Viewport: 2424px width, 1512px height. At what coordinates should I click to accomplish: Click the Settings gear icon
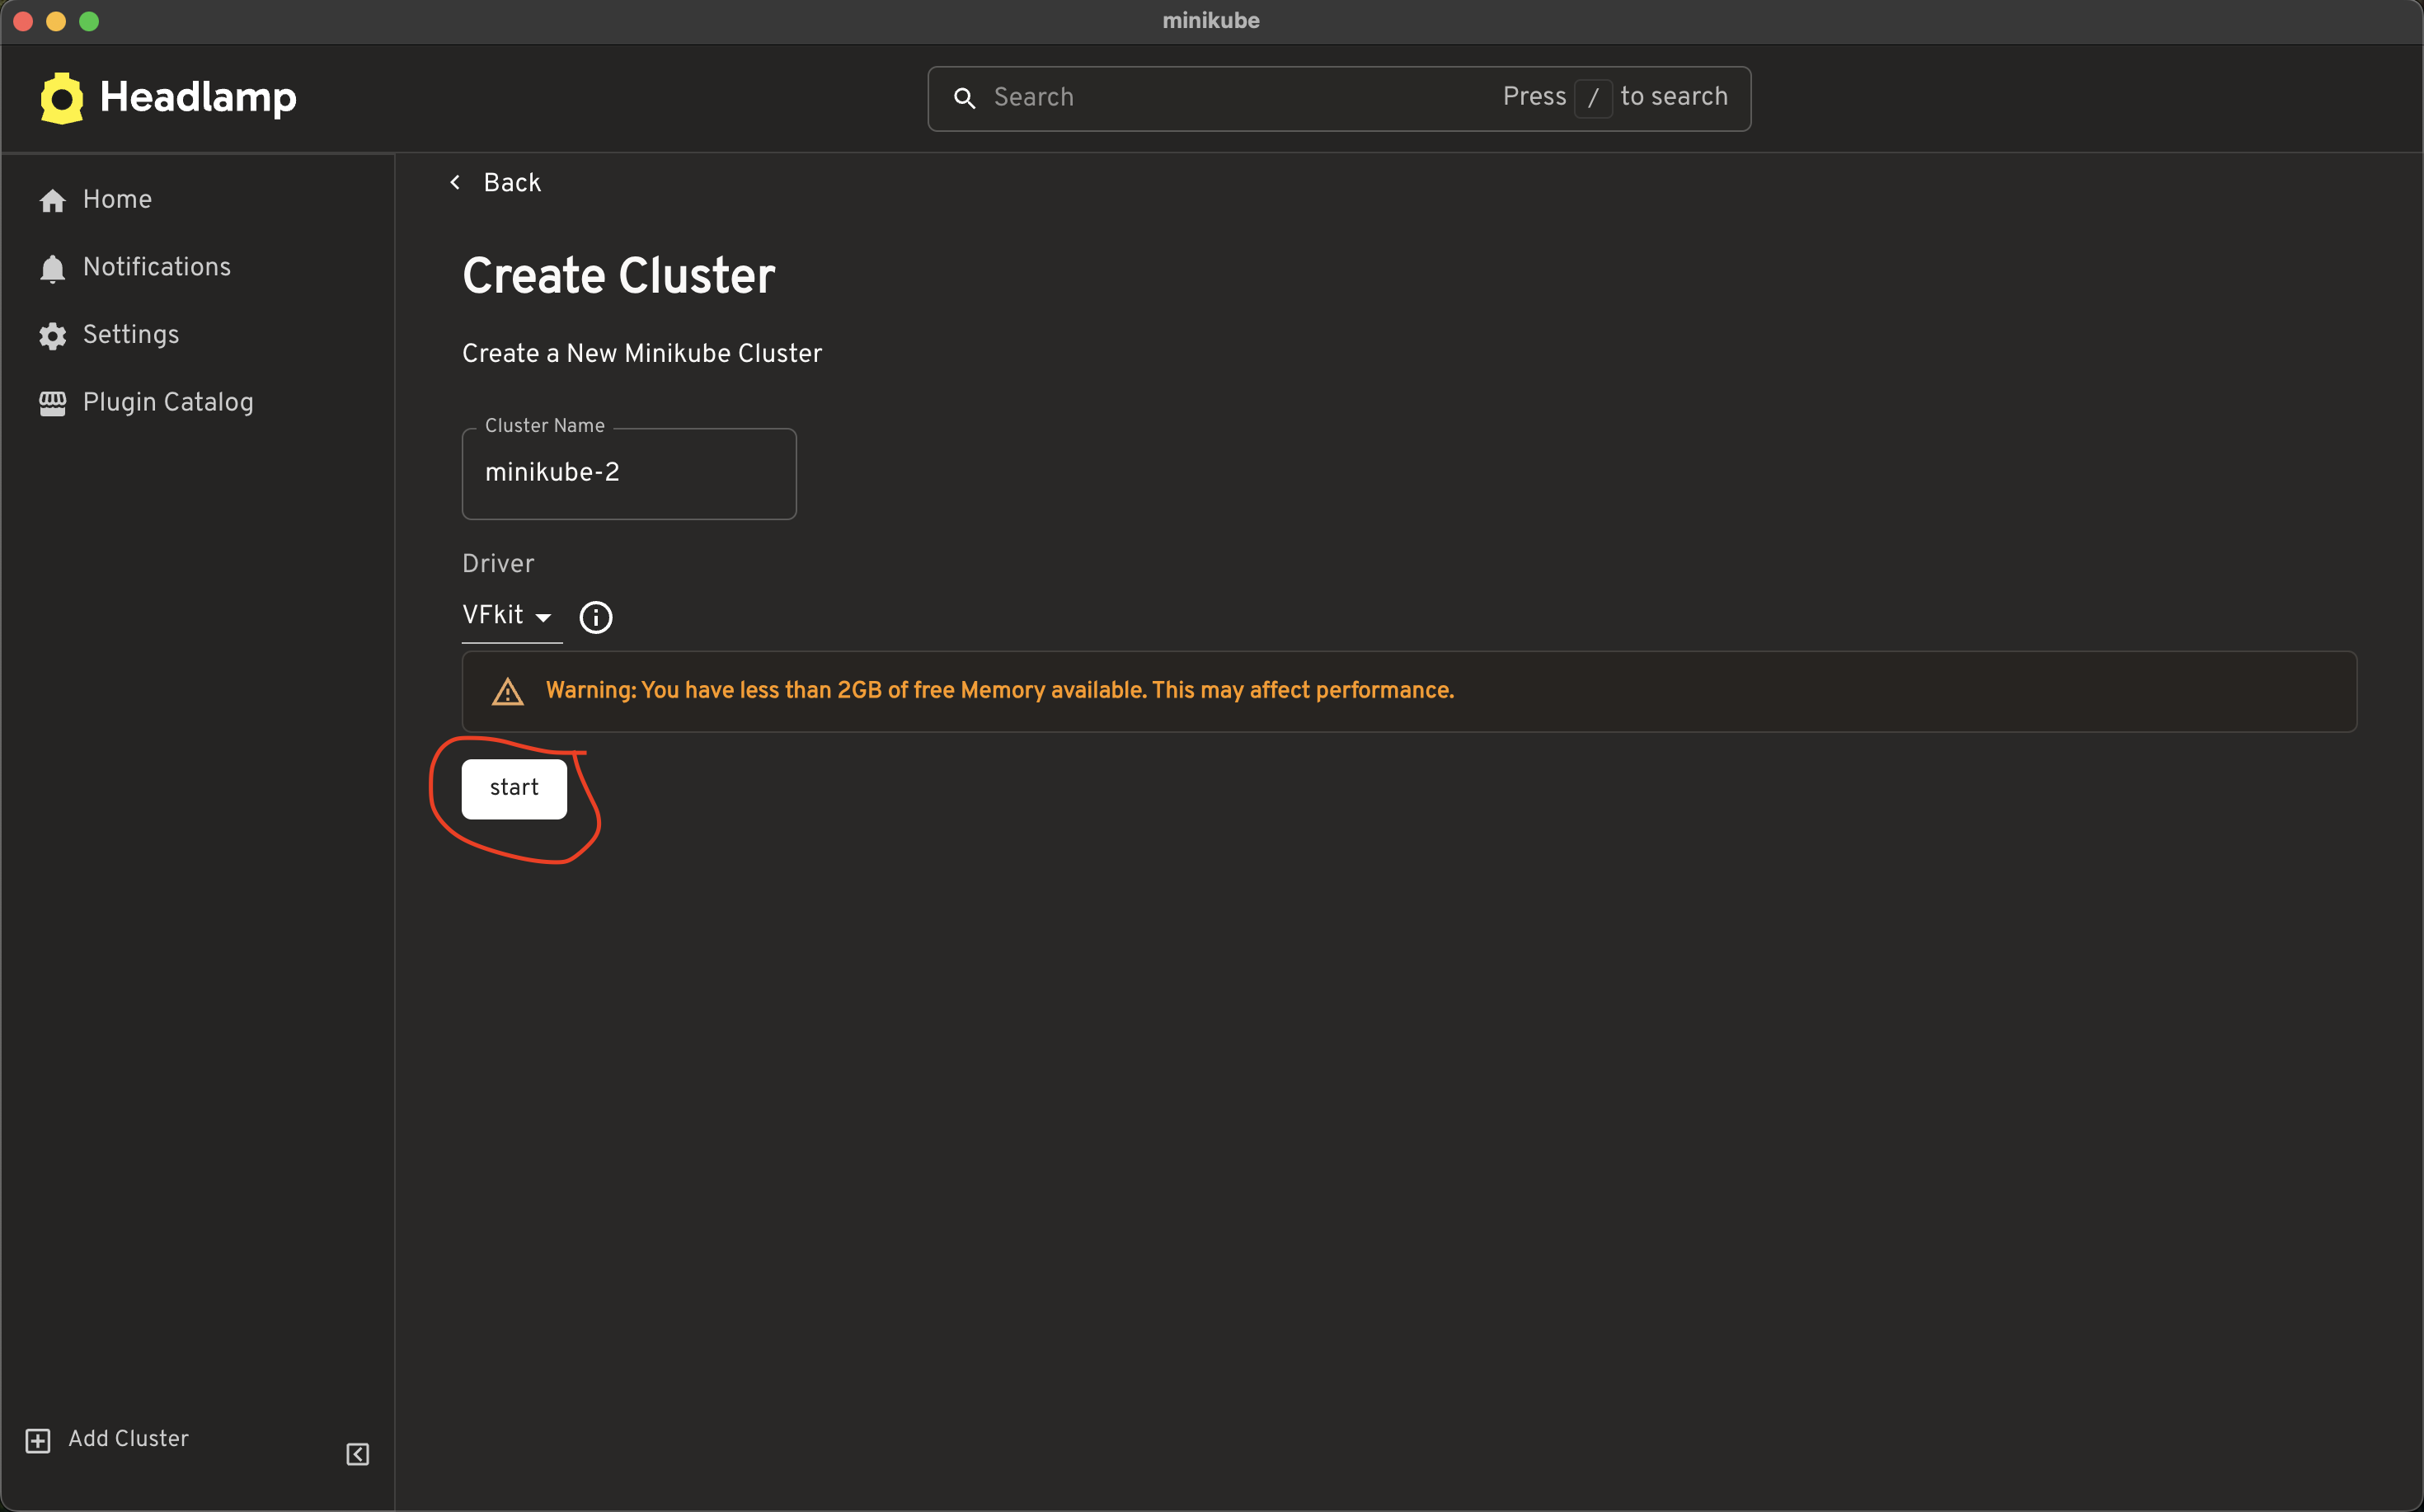tap(52, 335)
